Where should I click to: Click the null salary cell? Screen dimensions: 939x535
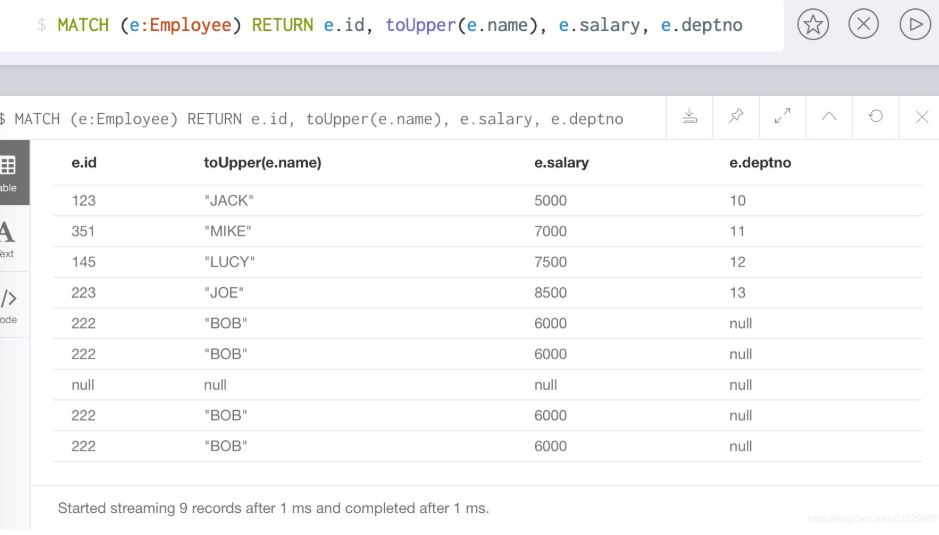(546, 385)
